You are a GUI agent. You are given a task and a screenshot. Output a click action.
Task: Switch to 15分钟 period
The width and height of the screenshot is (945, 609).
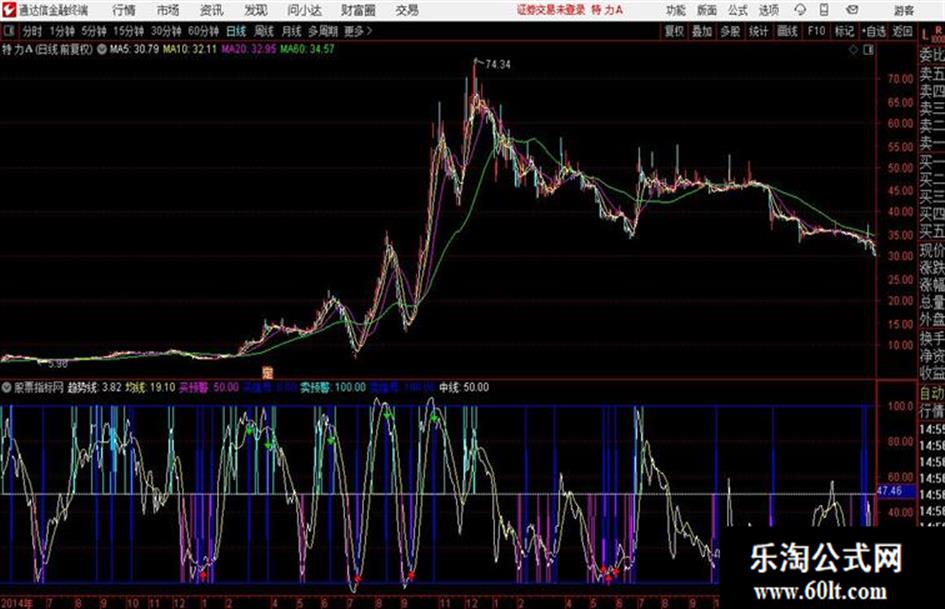pos(129,31)
